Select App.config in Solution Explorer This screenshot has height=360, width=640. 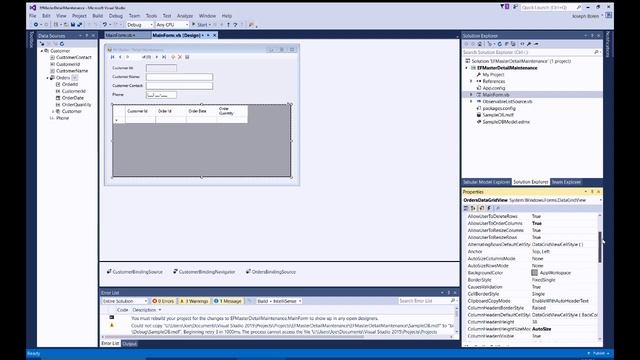click(x=493, y=88)
